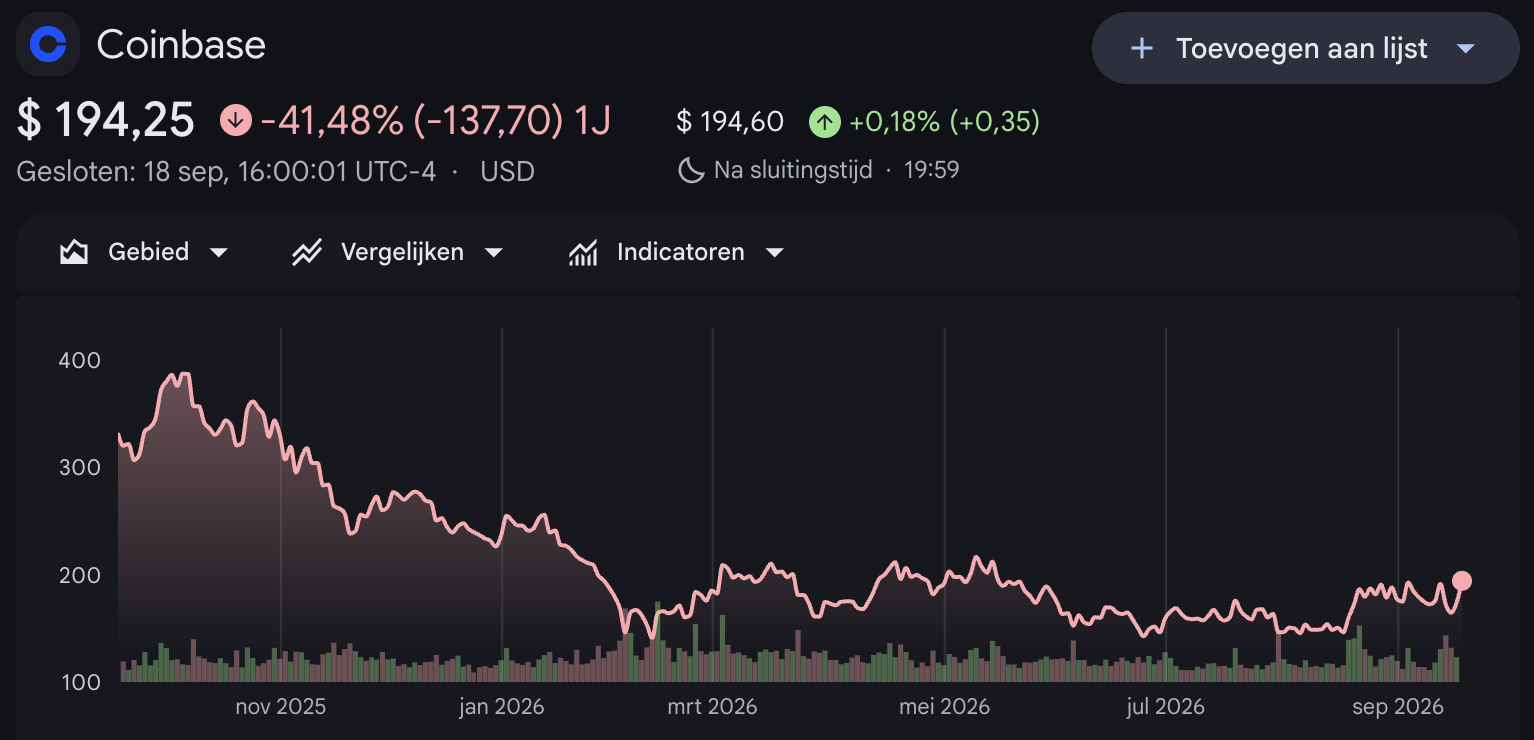This screenshot has height=740, width=1534.
Task: Click the $ 194,25 closing price
Action: pyautogui.click(x=106, y=121)
